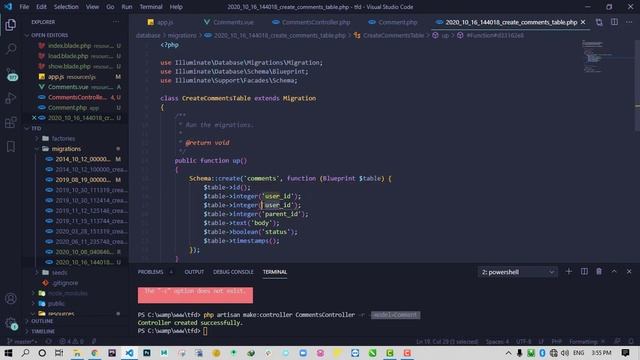Open the Windows Start menu
640x360 pixels.
tap(8, 353)
